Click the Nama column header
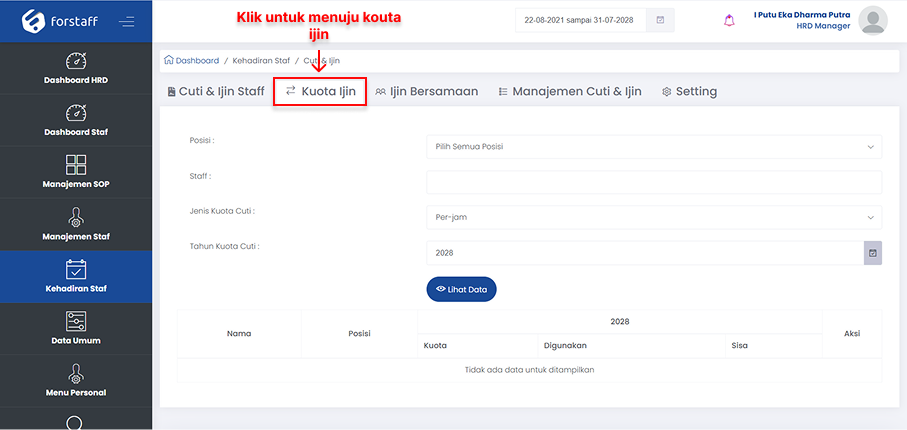This screenshot has width=907, height=430. coord(239,334)
